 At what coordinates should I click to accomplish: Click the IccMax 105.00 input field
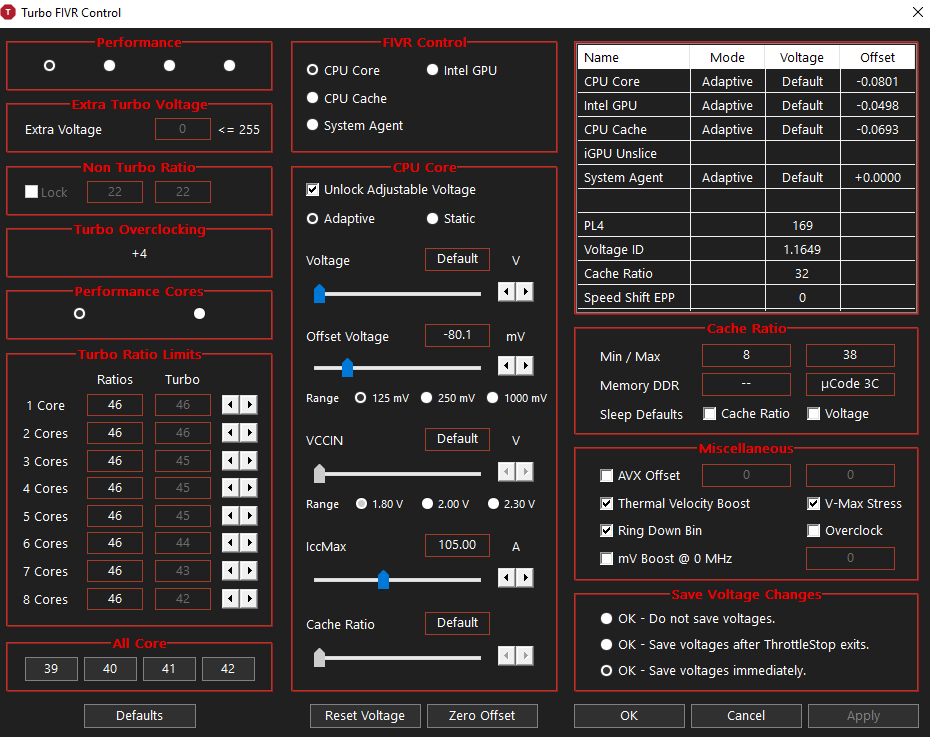point(457,545)
